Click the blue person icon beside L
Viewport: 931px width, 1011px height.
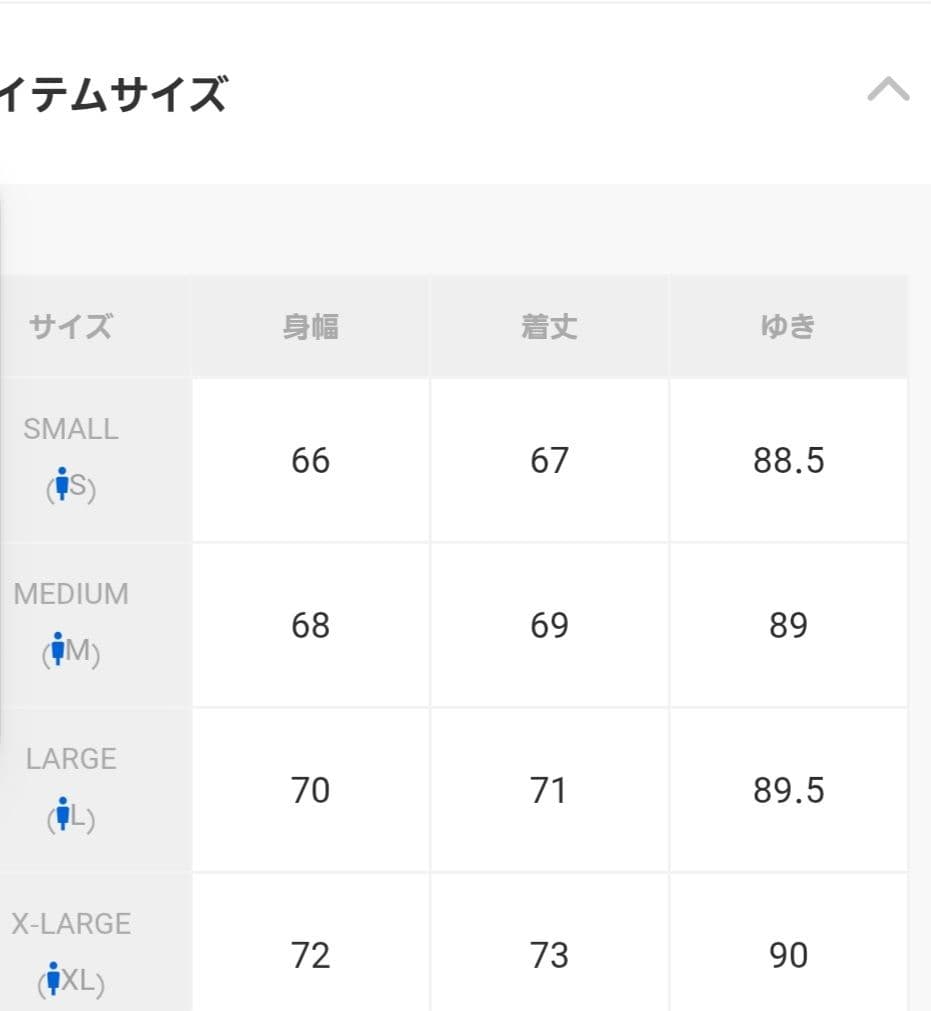click(63, 814)
